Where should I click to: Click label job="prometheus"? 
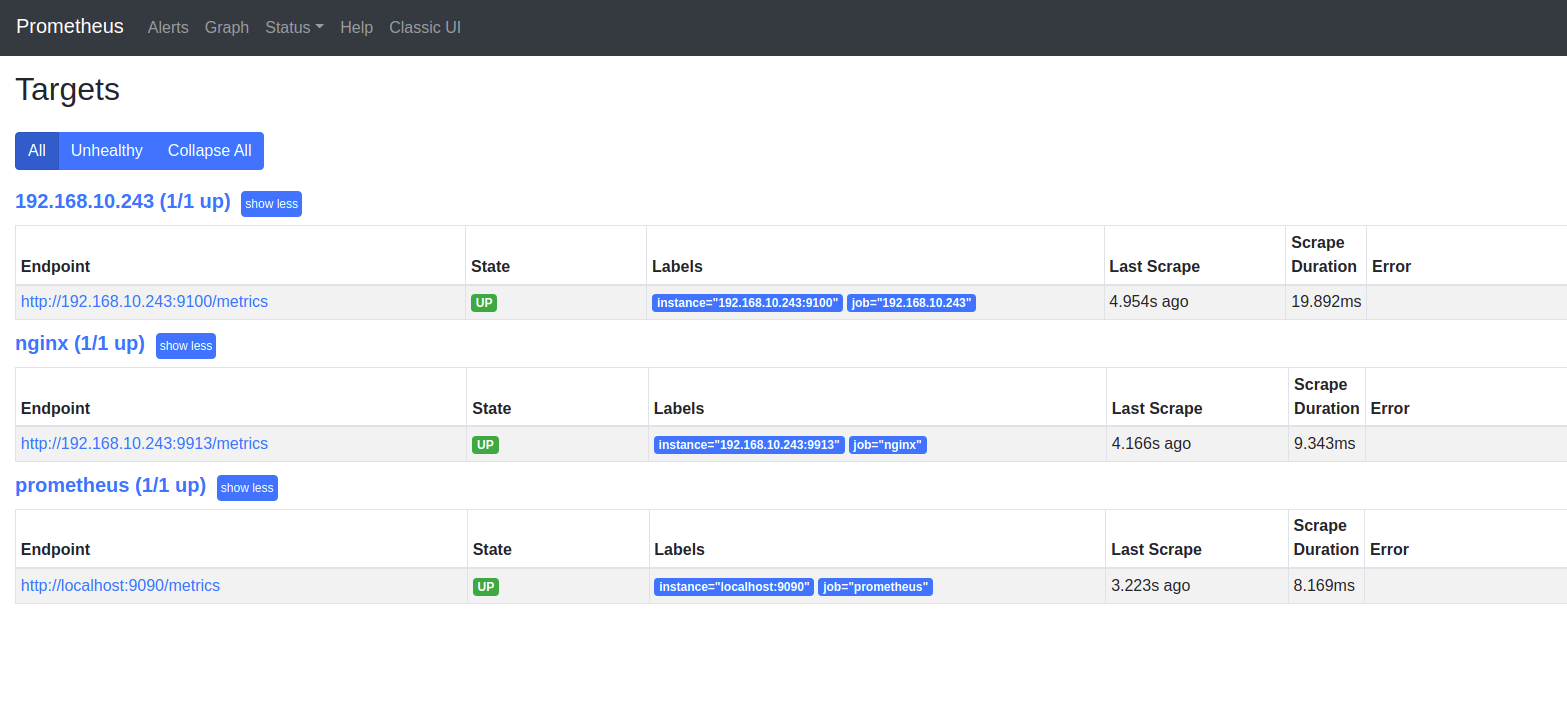point(875,587)
